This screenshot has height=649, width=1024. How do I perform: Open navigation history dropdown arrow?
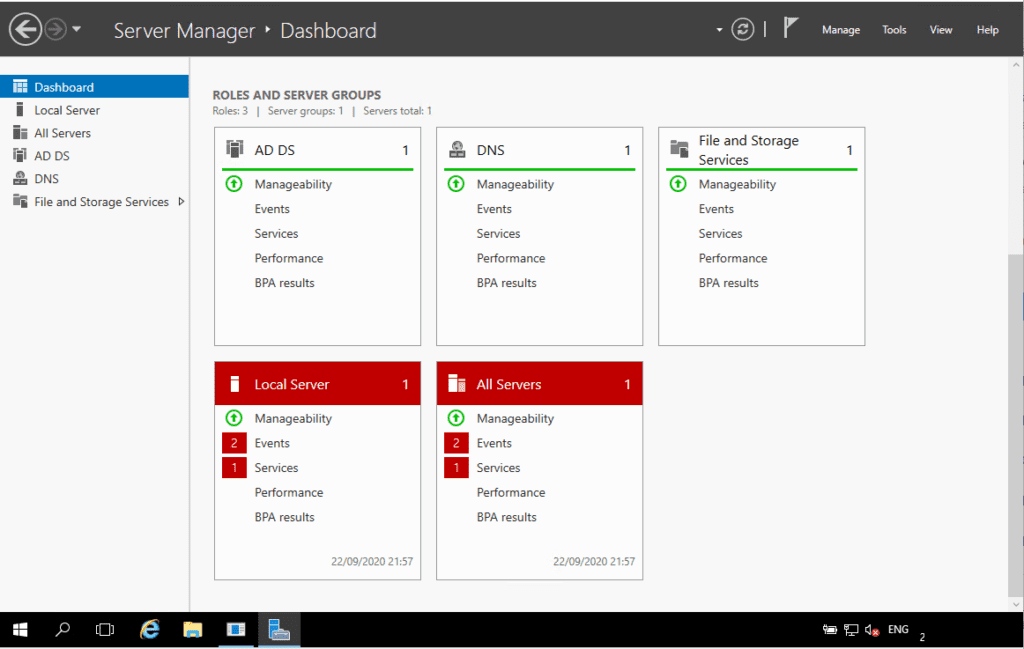76,29
